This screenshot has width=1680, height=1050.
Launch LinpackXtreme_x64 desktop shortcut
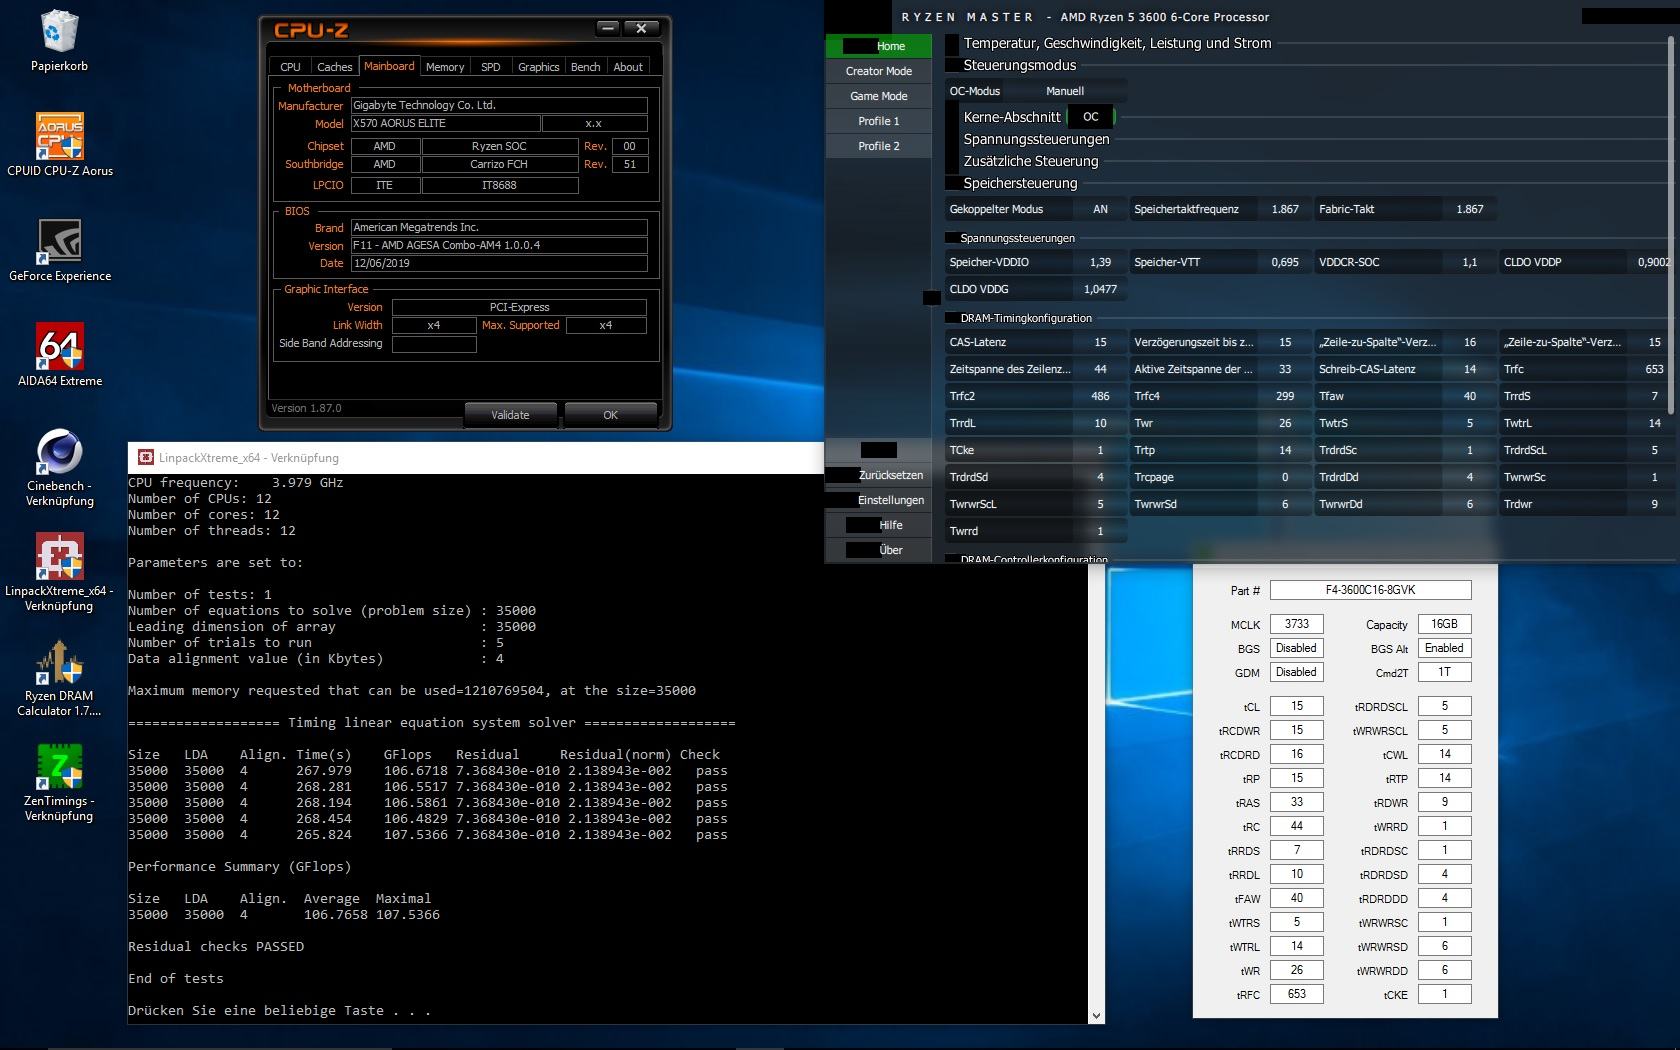click(60, 572)
